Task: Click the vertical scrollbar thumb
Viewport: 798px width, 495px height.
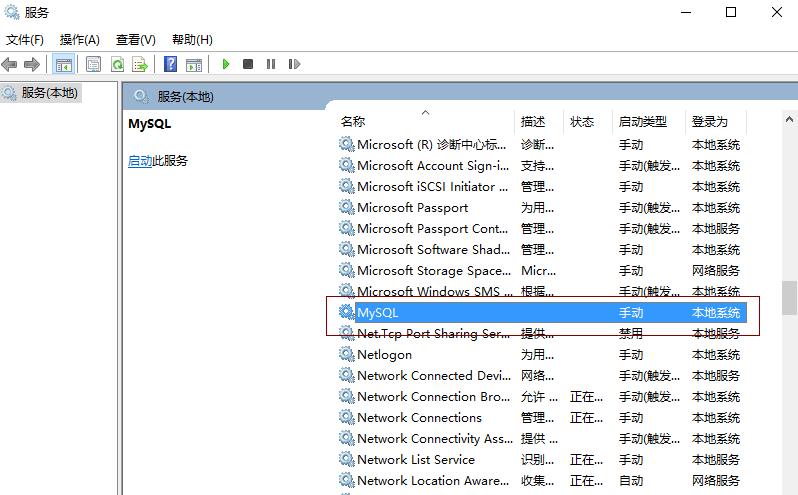Action: click(x=789, y=298)
